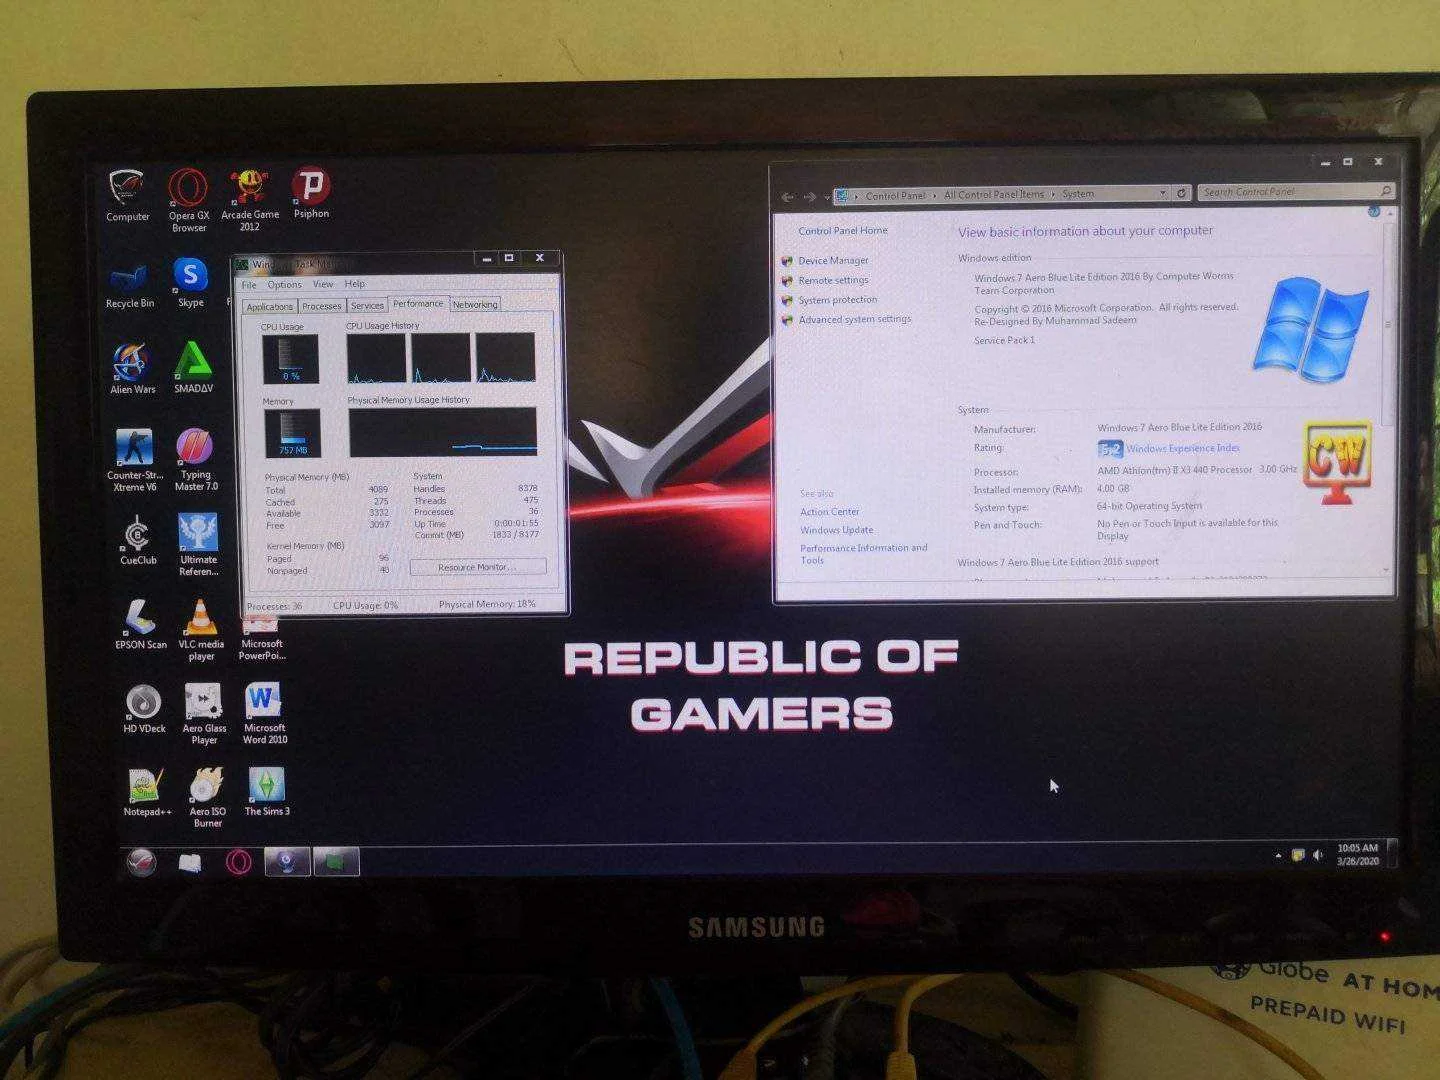
Task: Open Control Panel Home link
Action: (x=843, y=231)
